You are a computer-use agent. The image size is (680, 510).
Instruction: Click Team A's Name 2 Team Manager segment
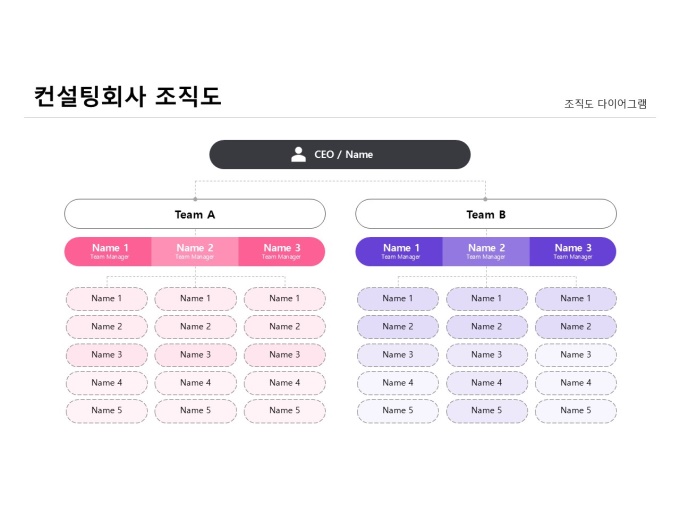tap(195, 251)
